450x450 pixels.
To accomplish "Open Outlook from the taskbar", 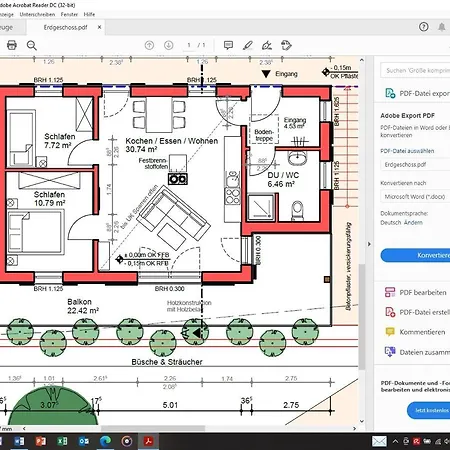I will tap(84, 441).
